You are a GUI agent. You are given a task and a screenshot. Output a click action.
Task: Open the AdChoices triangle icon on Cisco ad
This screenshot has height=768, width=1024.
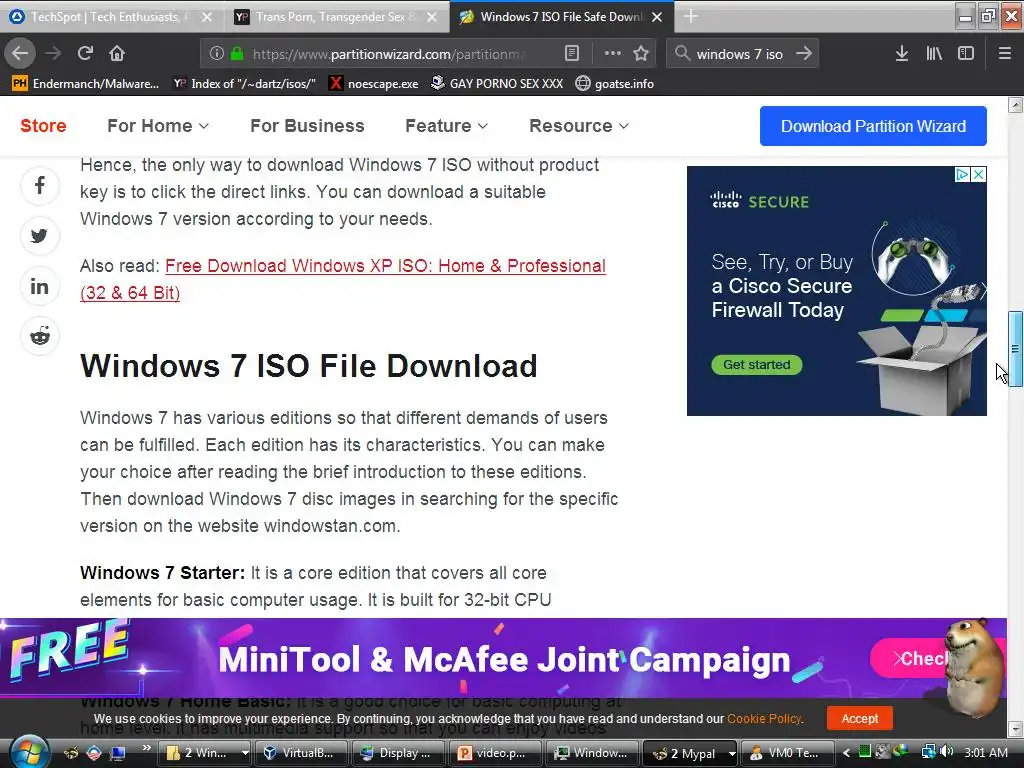[x=963, y=174]
